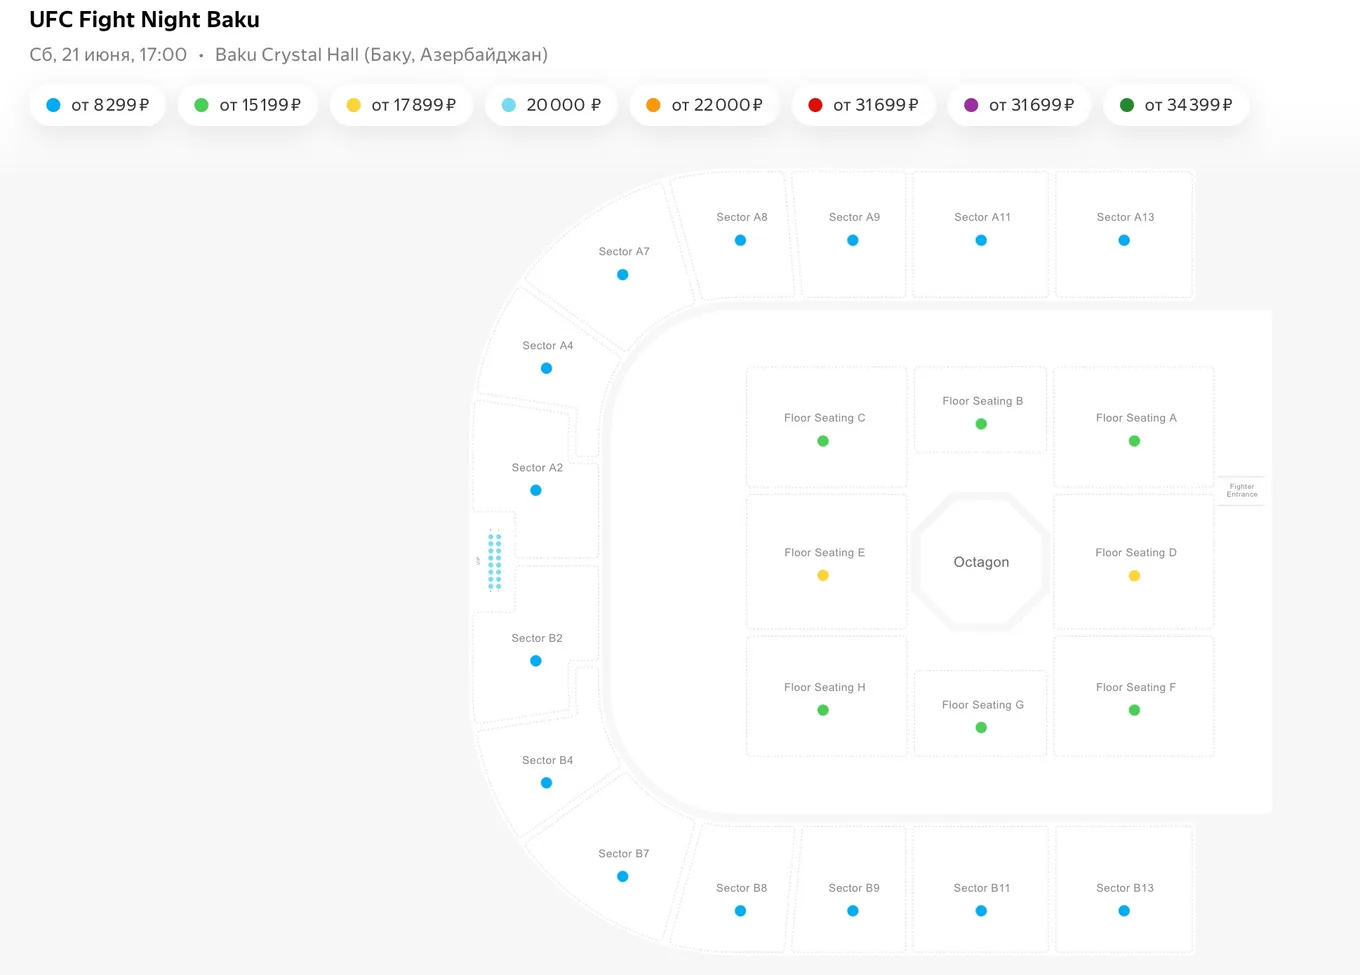This screenshot has height=975, width=1360.
Task: Pick Floor Seating E yellow marker
Action: coord(823,576)
